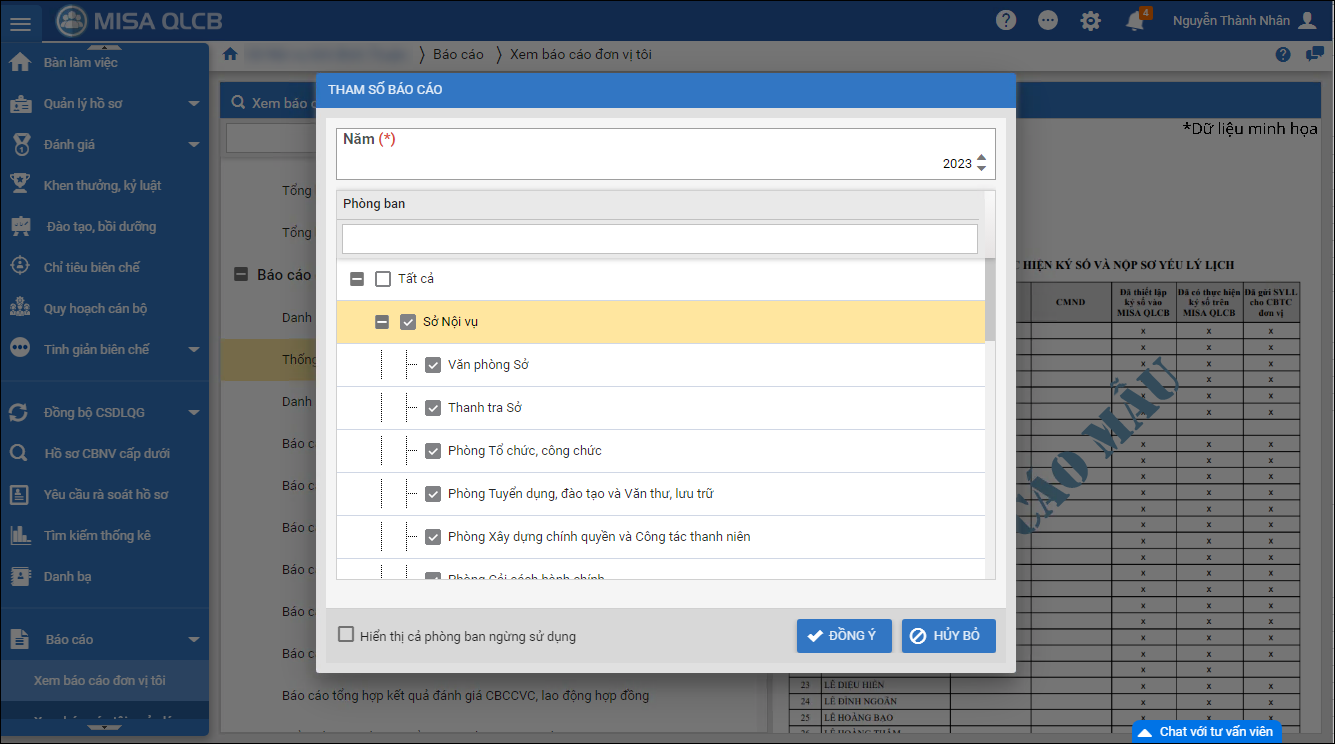Click the Đồng ý button
The width and height of the screenshot is (1335, 744).
843,636
